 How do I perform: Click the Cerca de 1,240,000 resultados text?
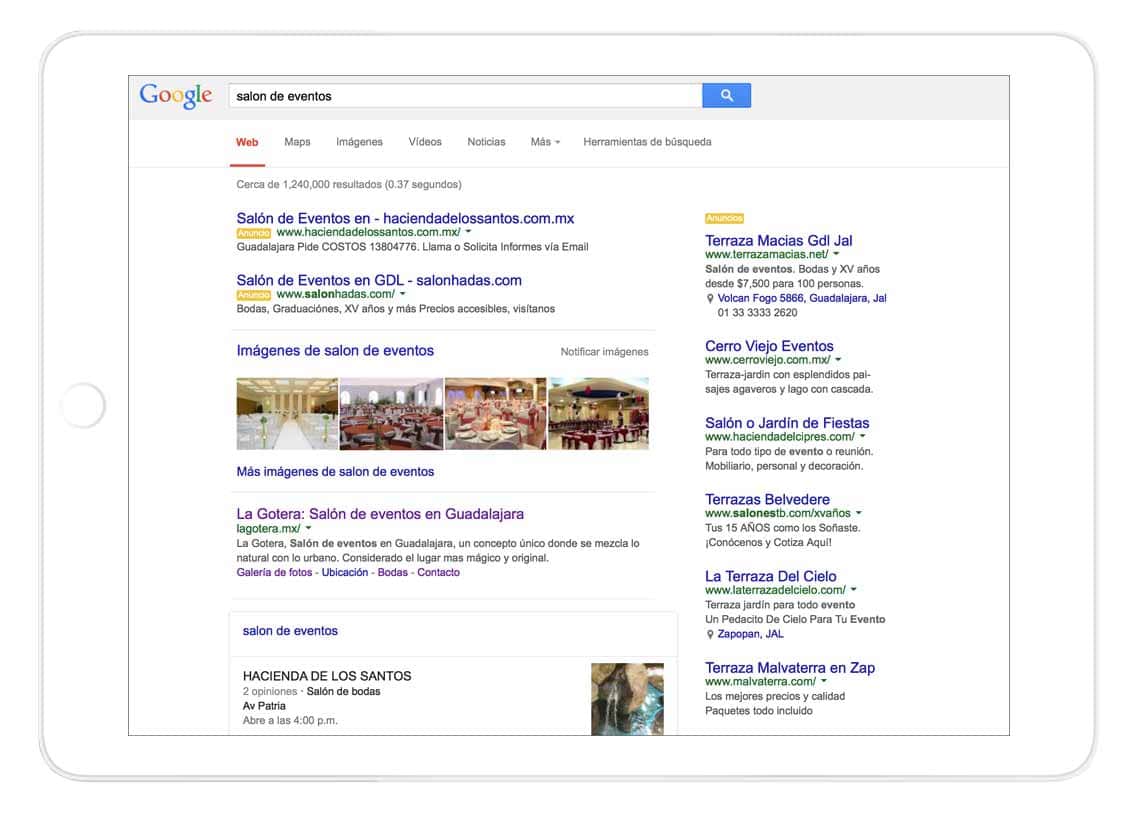tap(348, 184)
